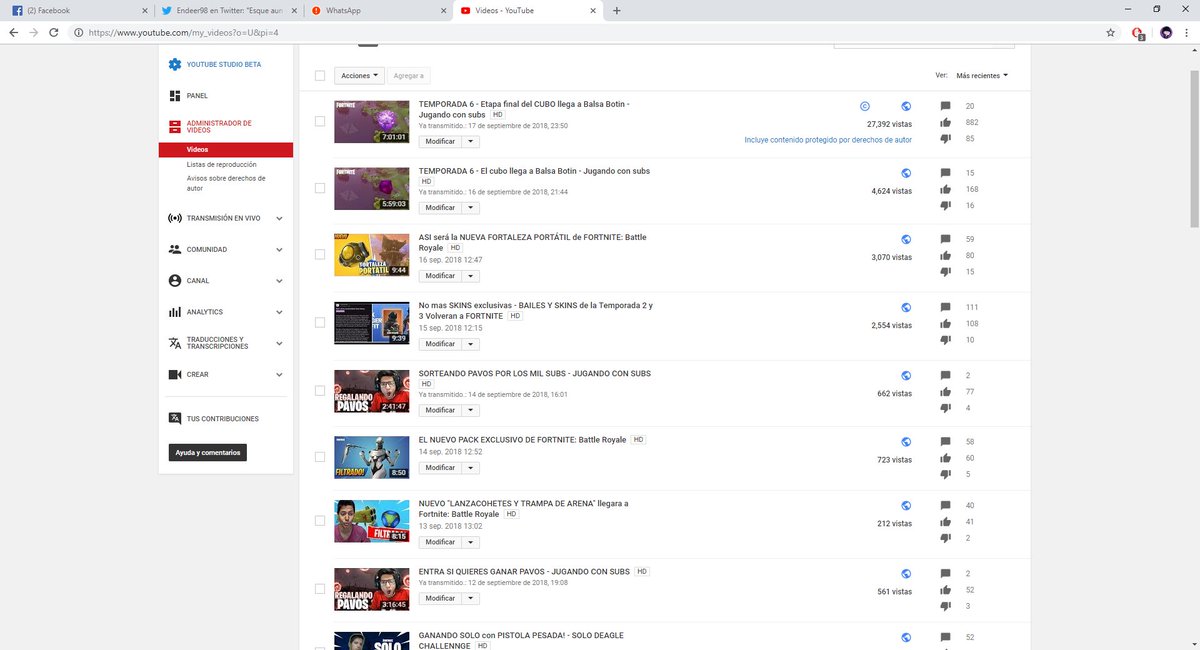Expand the Comunidad section chevron
Viewport: 1200px width, 650px height.
279,249
